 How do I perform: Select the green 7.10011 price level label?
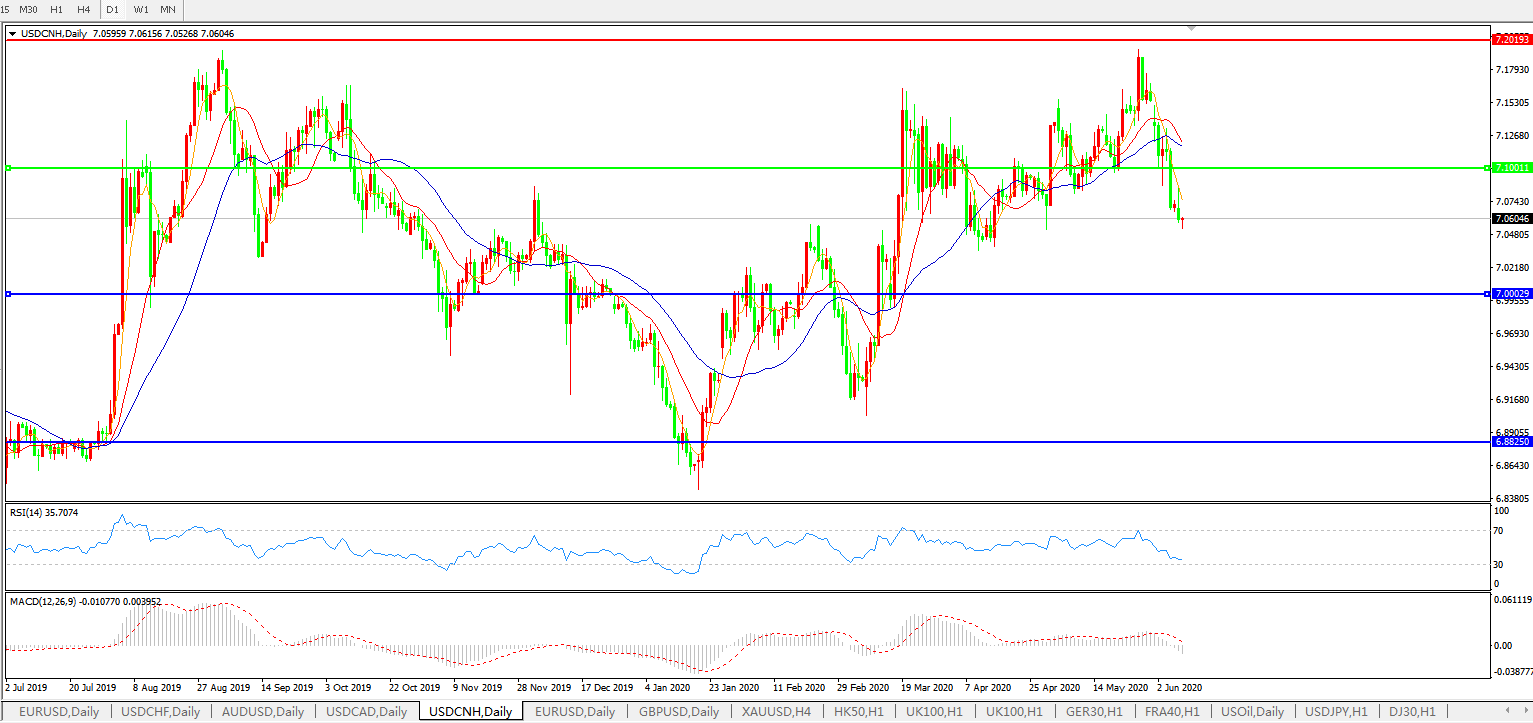click(x=1510, y=168)
